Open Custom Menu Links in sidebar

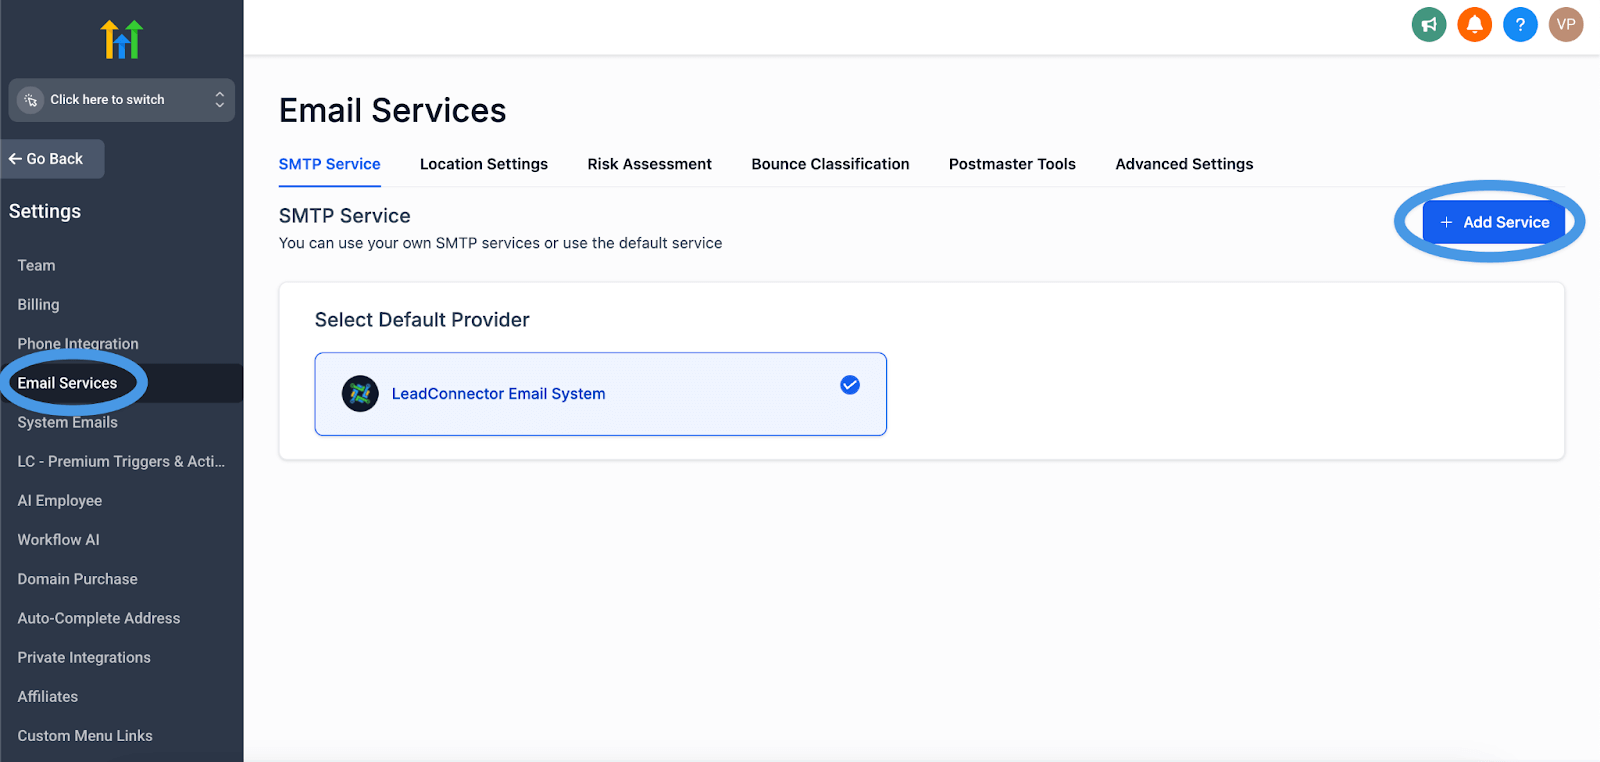(85, 735)
